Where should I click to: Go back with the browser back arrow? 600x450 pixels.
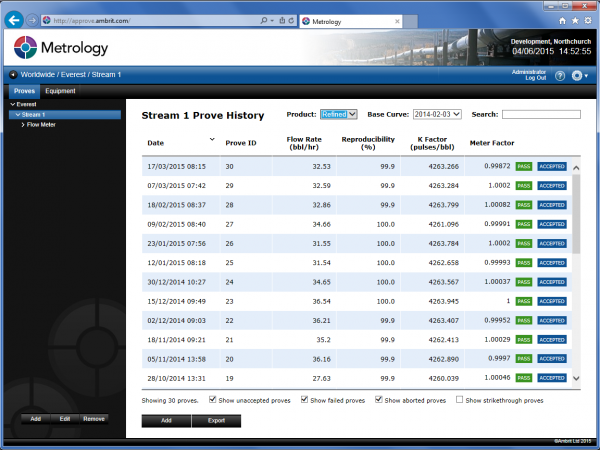14,20
